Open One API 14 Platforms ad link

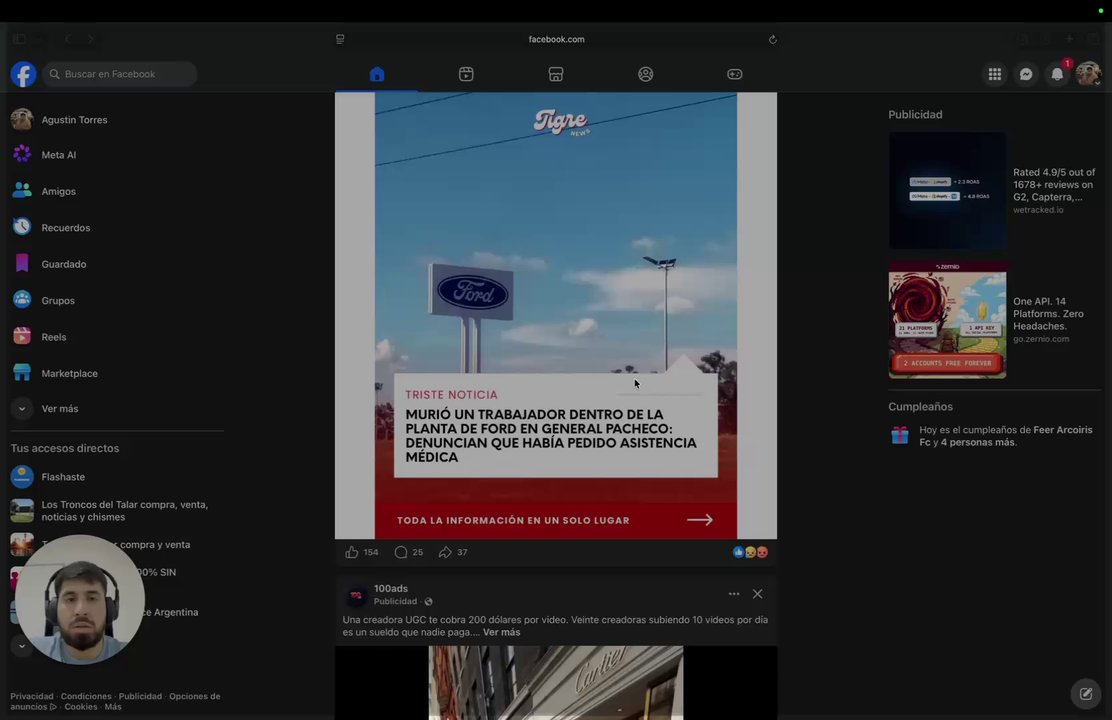[x=1048, y=314]
